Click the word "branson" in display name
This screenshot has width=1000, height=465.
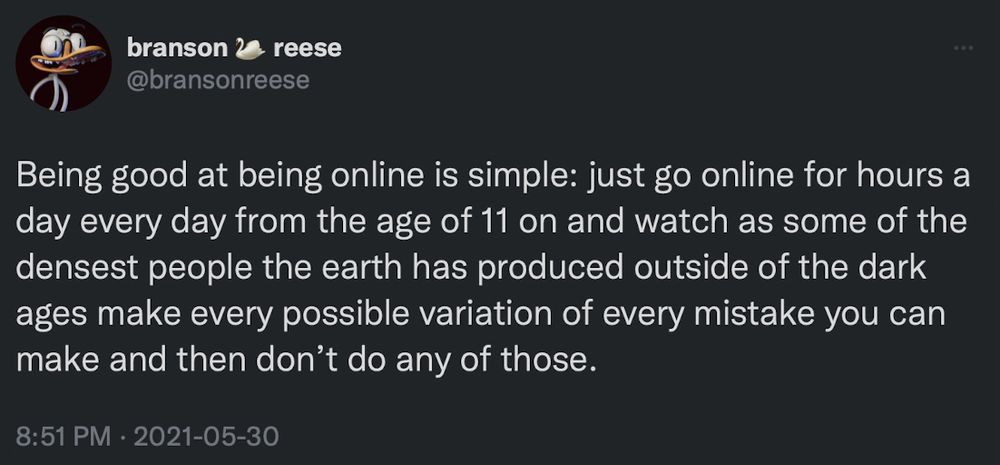[177, 48]
